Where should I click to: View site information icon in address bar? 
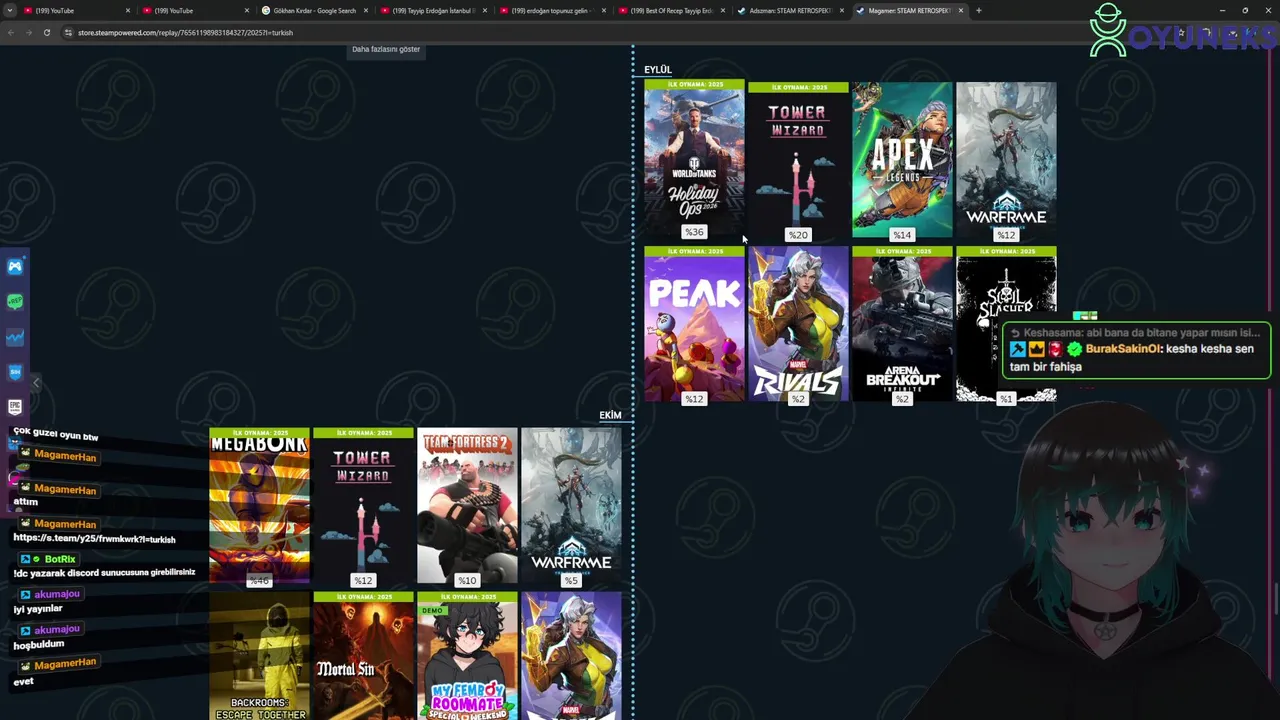[x=68, y=32]
